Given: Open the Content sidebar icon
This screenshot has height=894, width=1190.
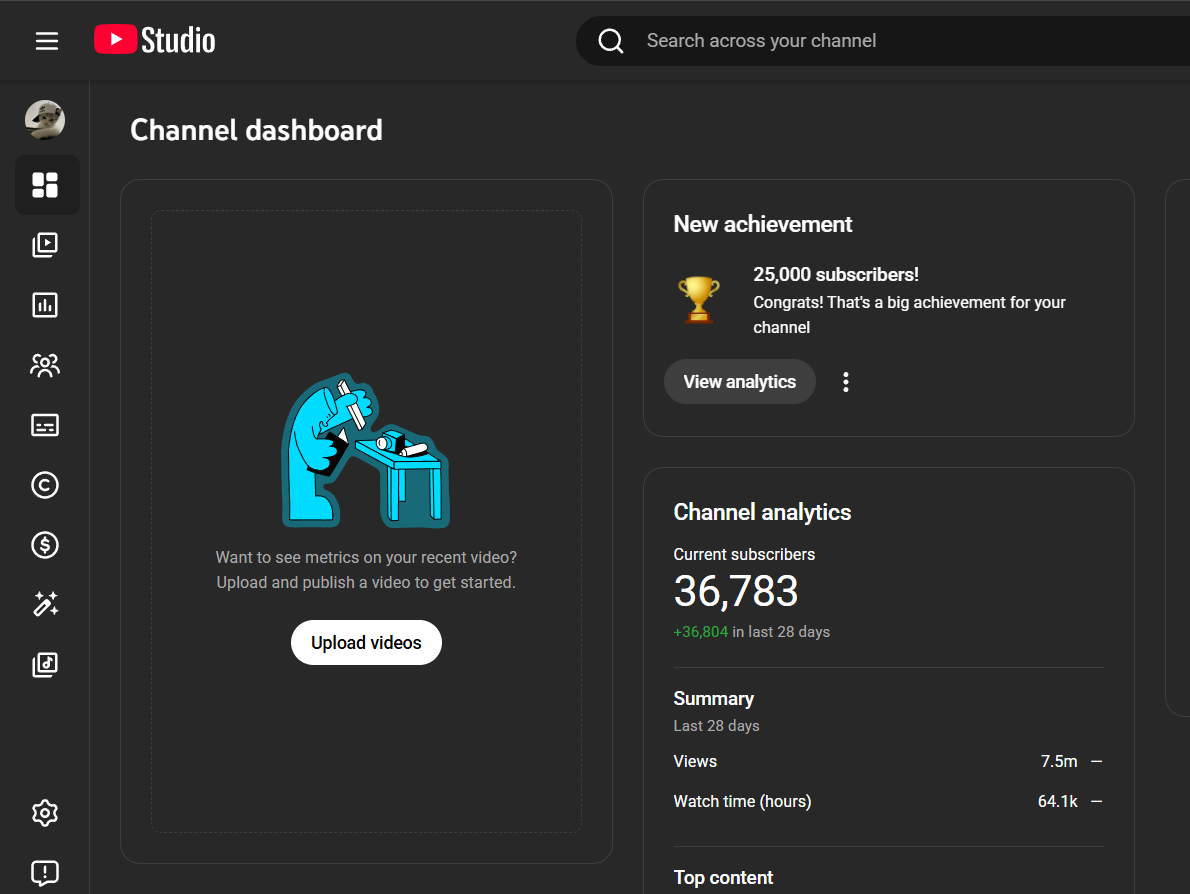Looking at the screenshot, I should coord(45,245).
